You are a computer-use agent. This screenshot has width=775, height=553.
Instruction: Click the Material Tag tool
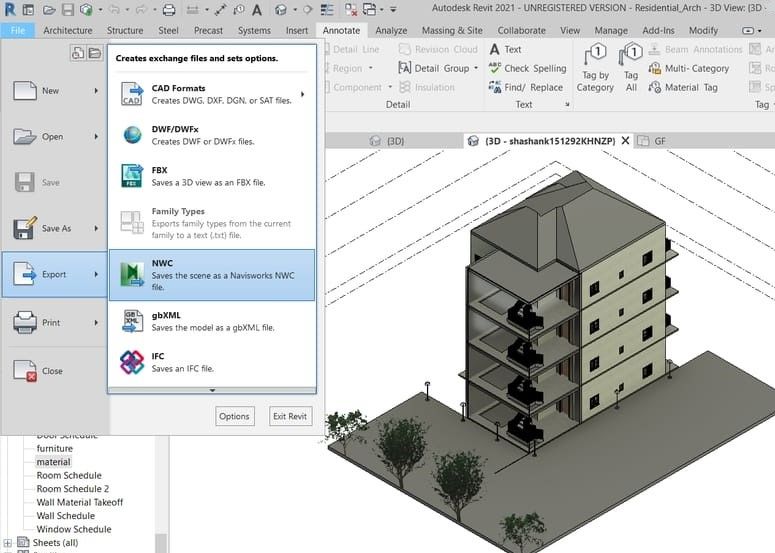point(683,87)
